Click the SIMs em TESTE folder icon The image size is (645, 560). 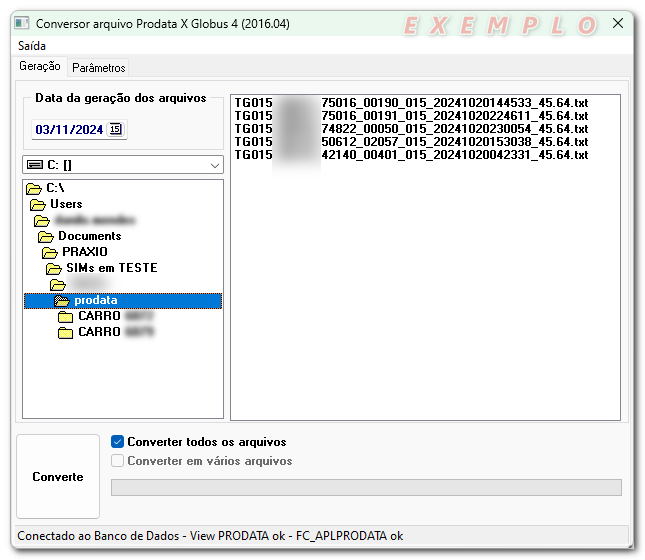click(54, 269)
